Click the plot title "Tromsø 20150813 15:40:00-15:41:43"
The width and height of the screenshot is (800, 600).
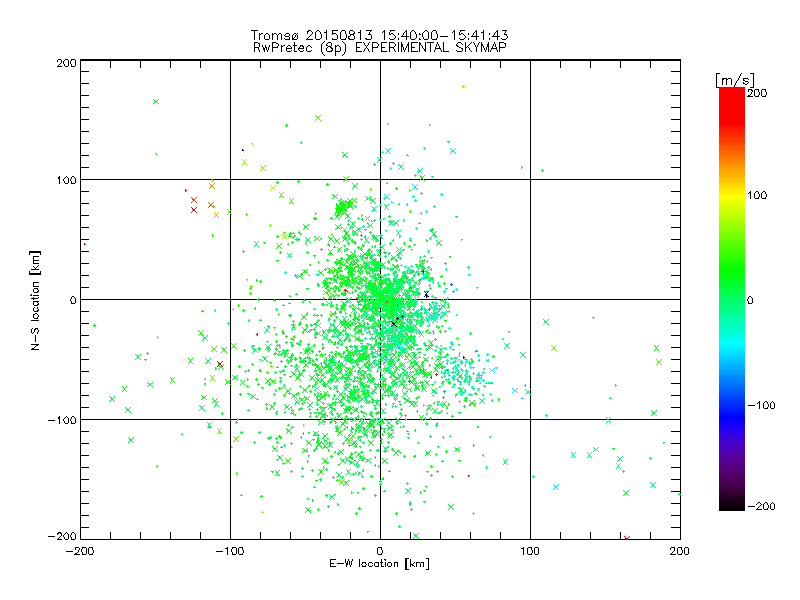click(379, 35)
